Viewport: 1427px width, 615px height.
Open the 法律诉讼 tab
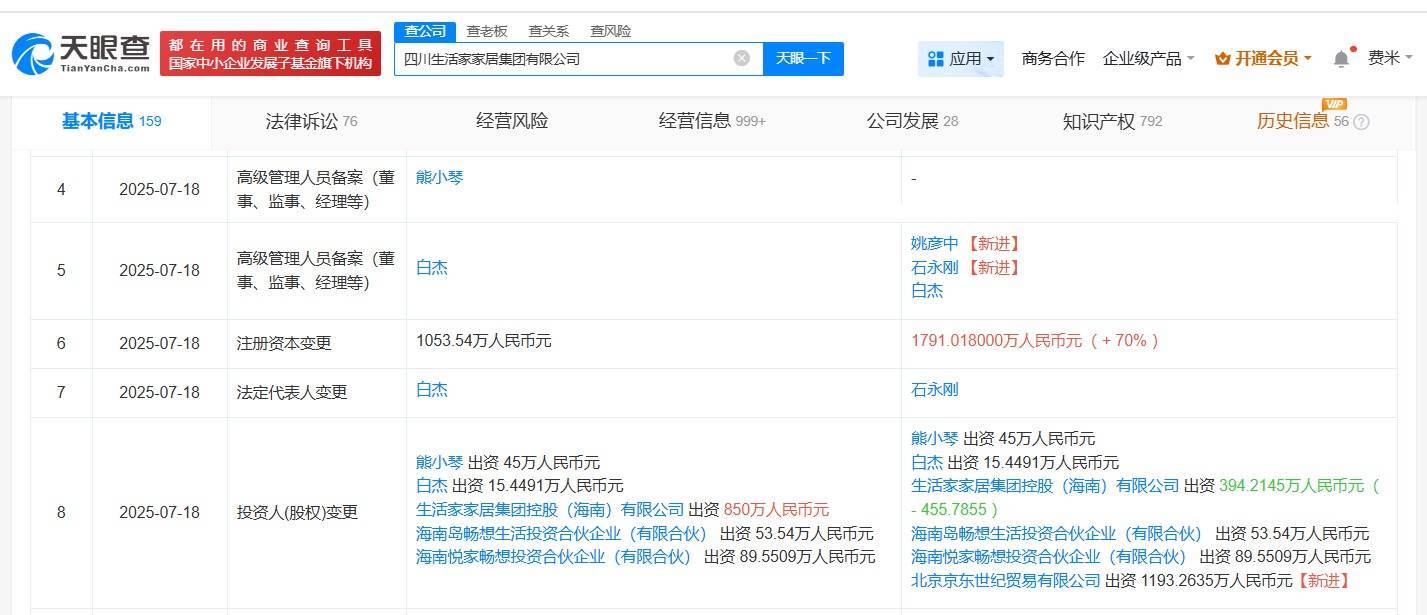[x=311, y=122]
